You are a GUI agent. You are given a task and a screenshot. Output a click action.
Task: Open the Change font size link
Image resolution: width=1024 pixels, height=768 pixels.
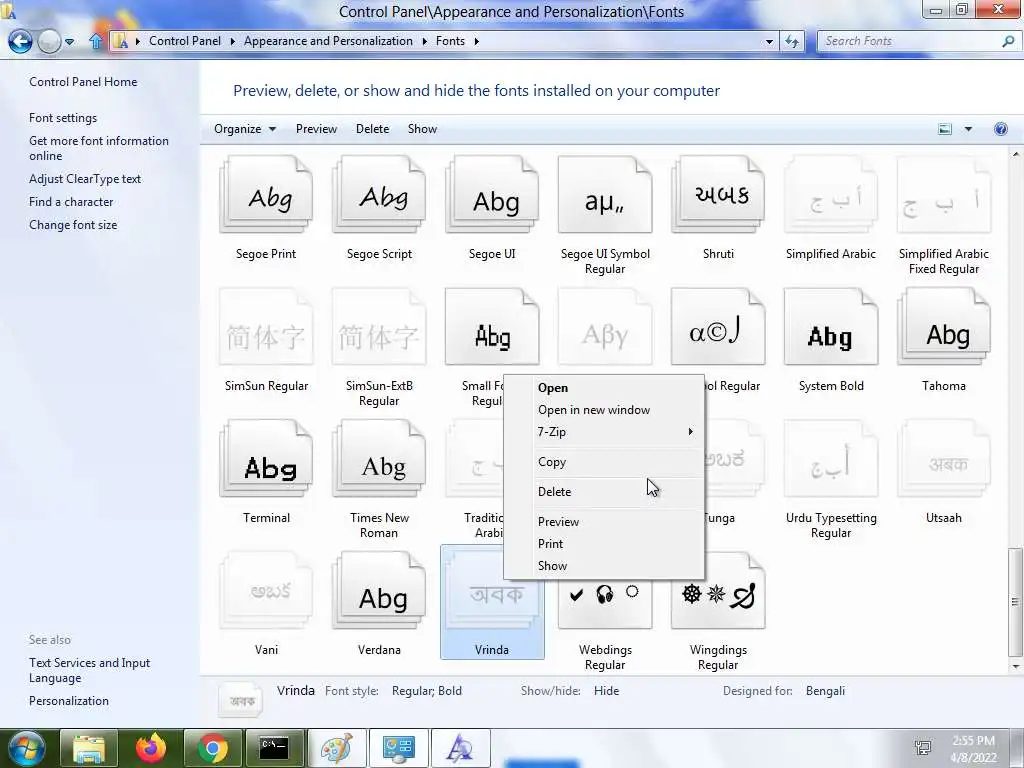point(72,225)
